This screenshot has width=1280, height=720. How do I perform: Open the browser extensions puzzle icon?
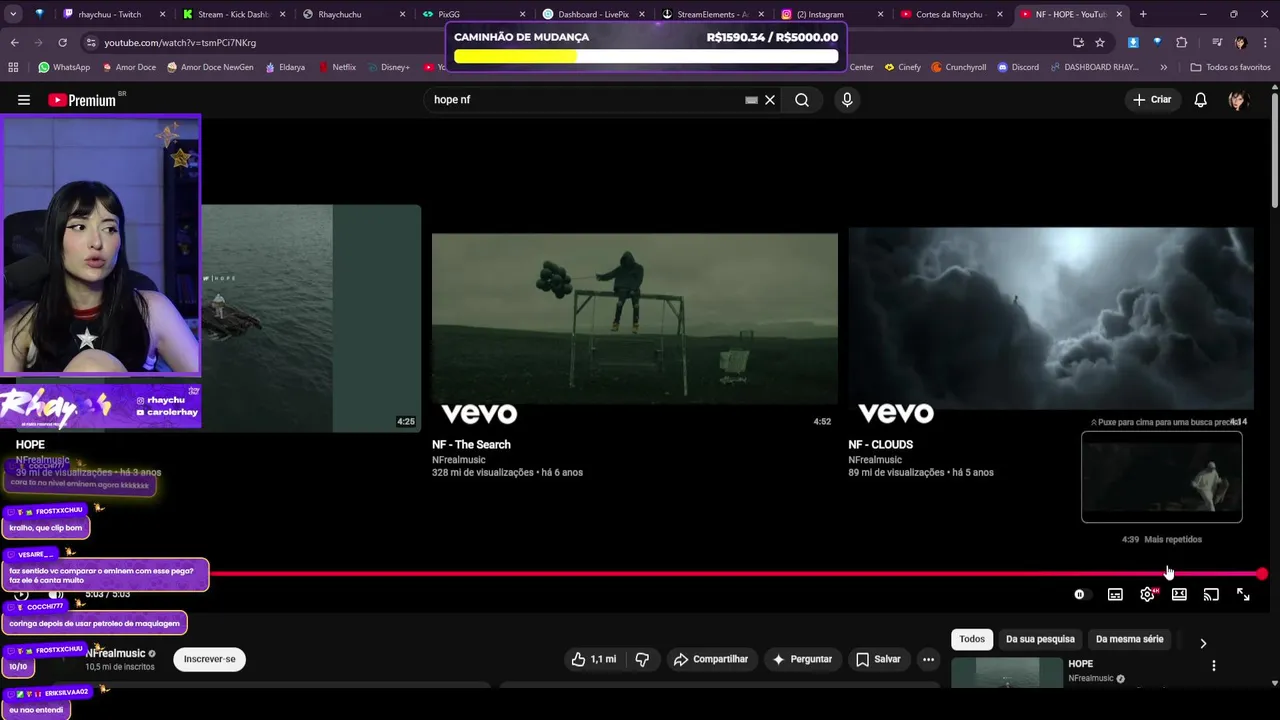[x=1182, y=43]
